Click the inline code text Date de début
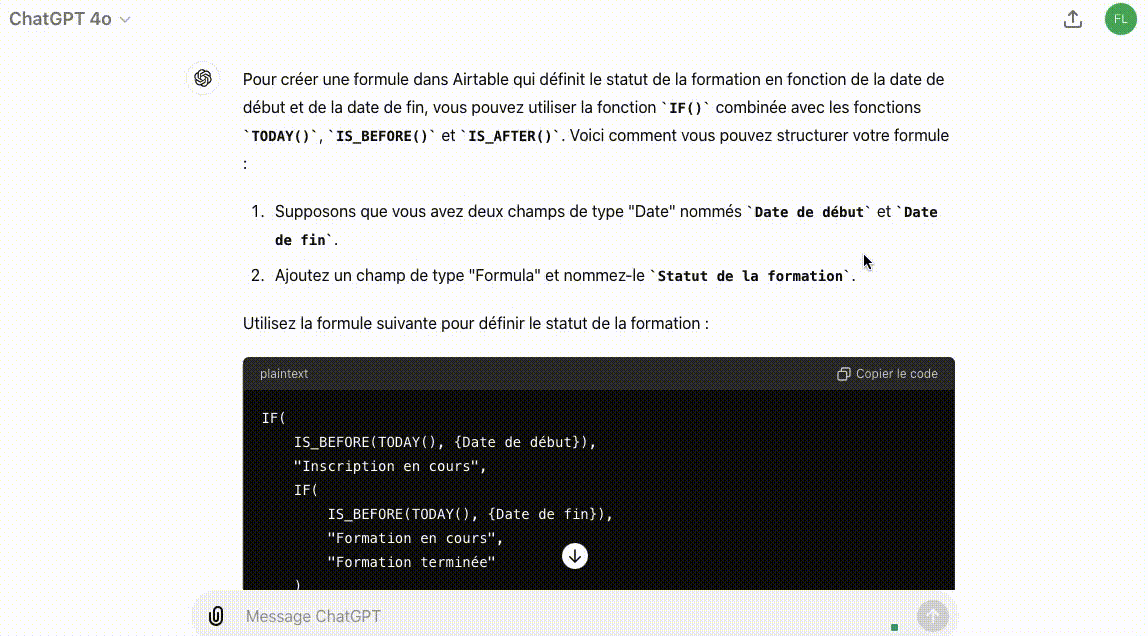 point(809,212)
